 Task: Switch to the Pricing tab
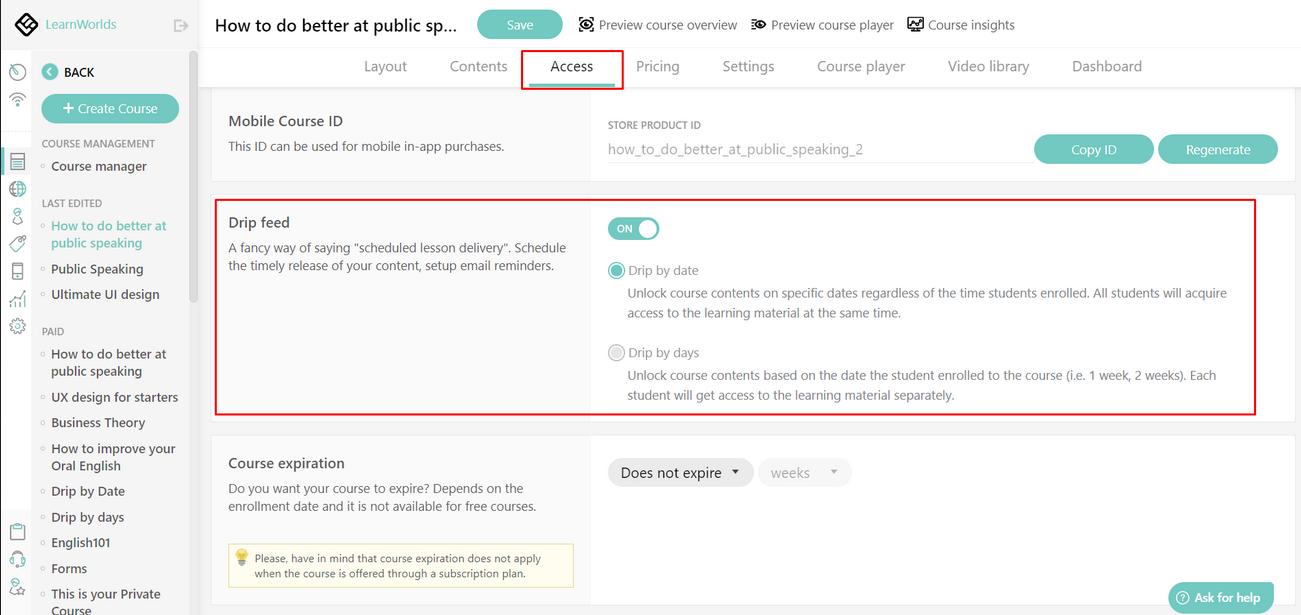coord(658,66)
